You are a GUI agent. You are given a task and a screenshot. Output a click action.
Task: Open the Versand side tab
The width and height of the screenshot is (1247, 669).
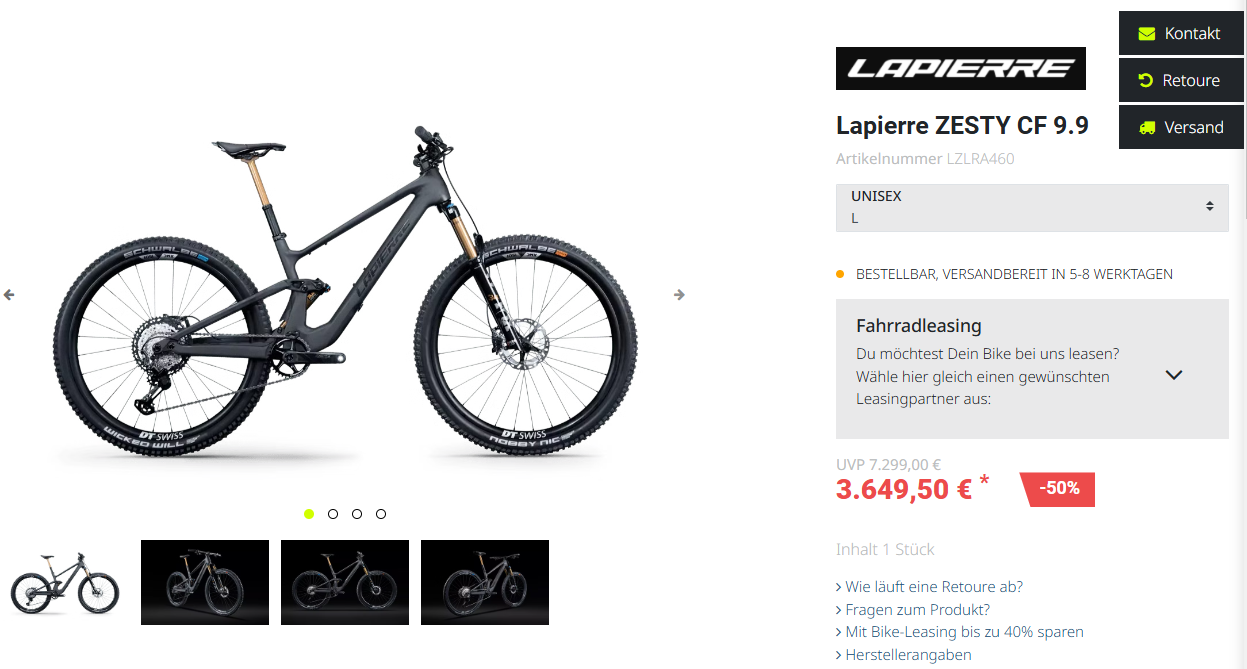[x=1180, y=127]
